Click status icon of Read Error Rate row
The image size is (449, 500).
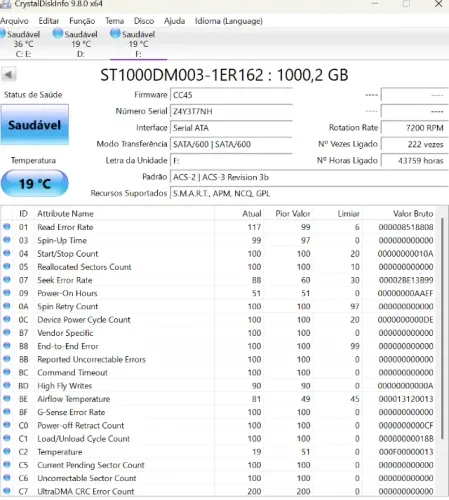point(7,227)
